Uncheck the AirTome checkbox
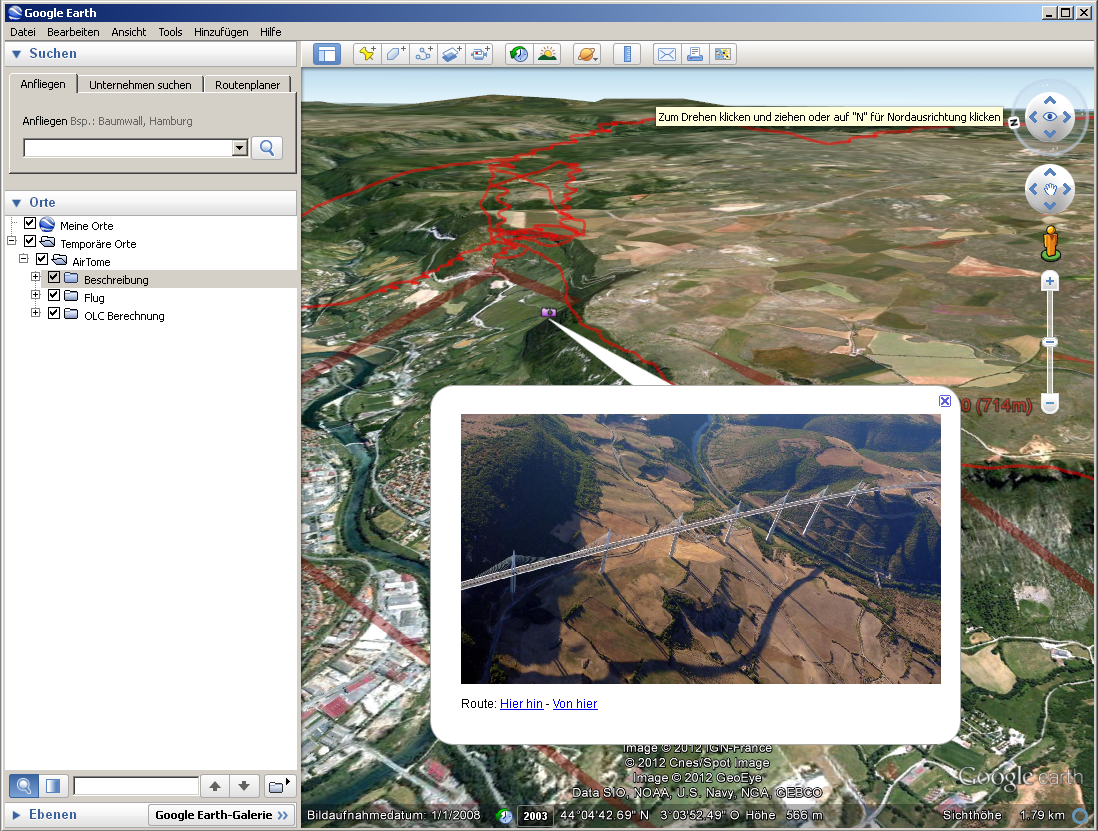The height and width of the screenshot is (831, 1098). point(42,259)
